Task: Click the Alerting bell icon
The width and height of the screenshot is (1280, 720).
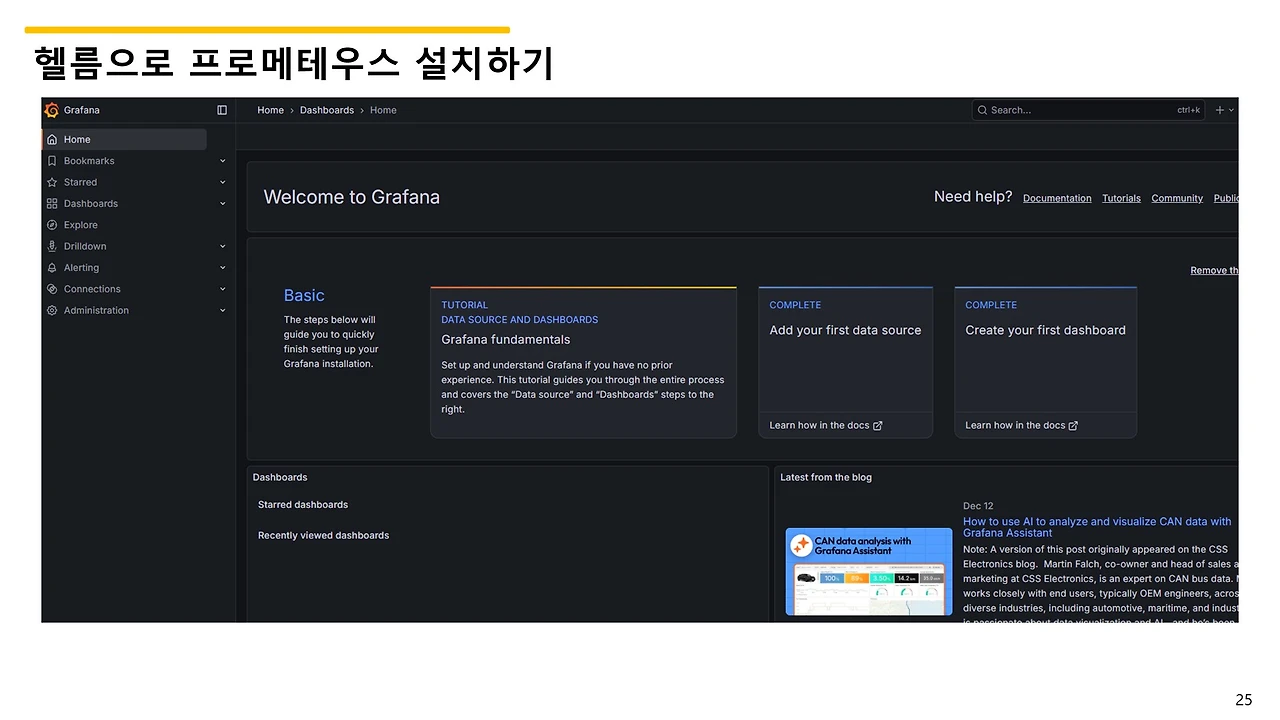Action: coord(52,268)
